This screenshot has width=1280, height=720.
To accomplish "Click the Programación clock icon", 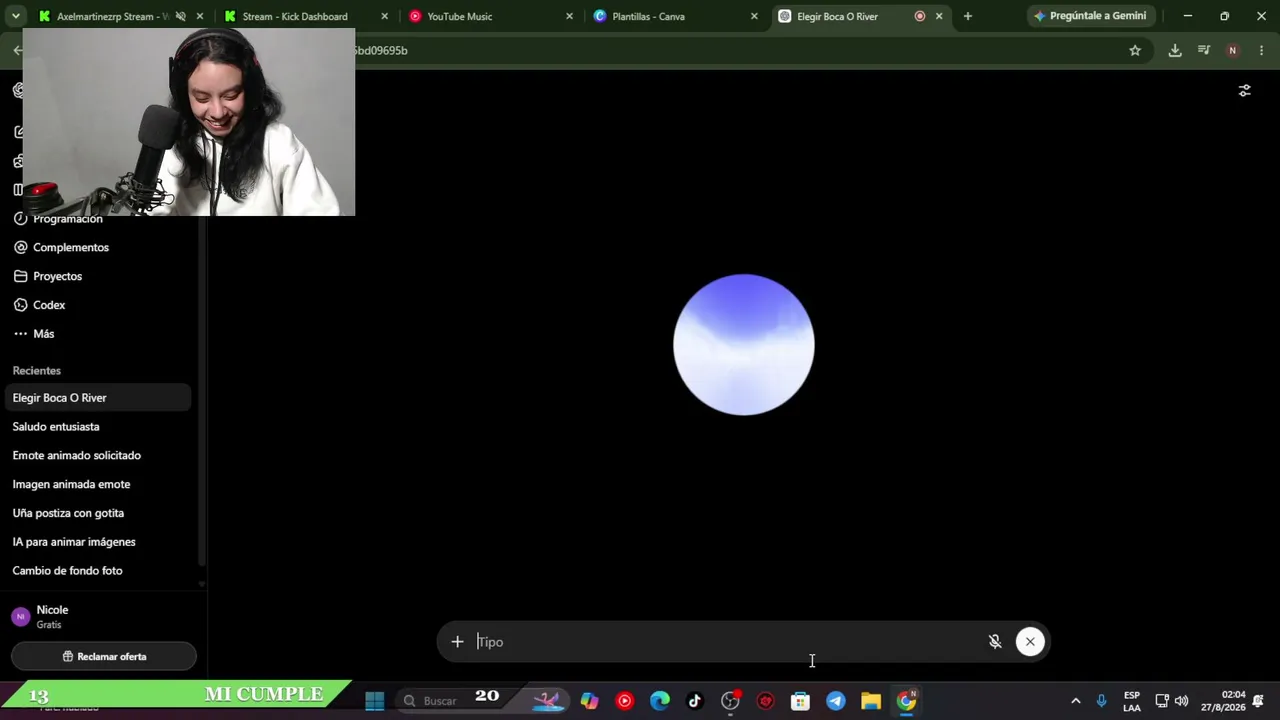I will (x=20, y=218).
